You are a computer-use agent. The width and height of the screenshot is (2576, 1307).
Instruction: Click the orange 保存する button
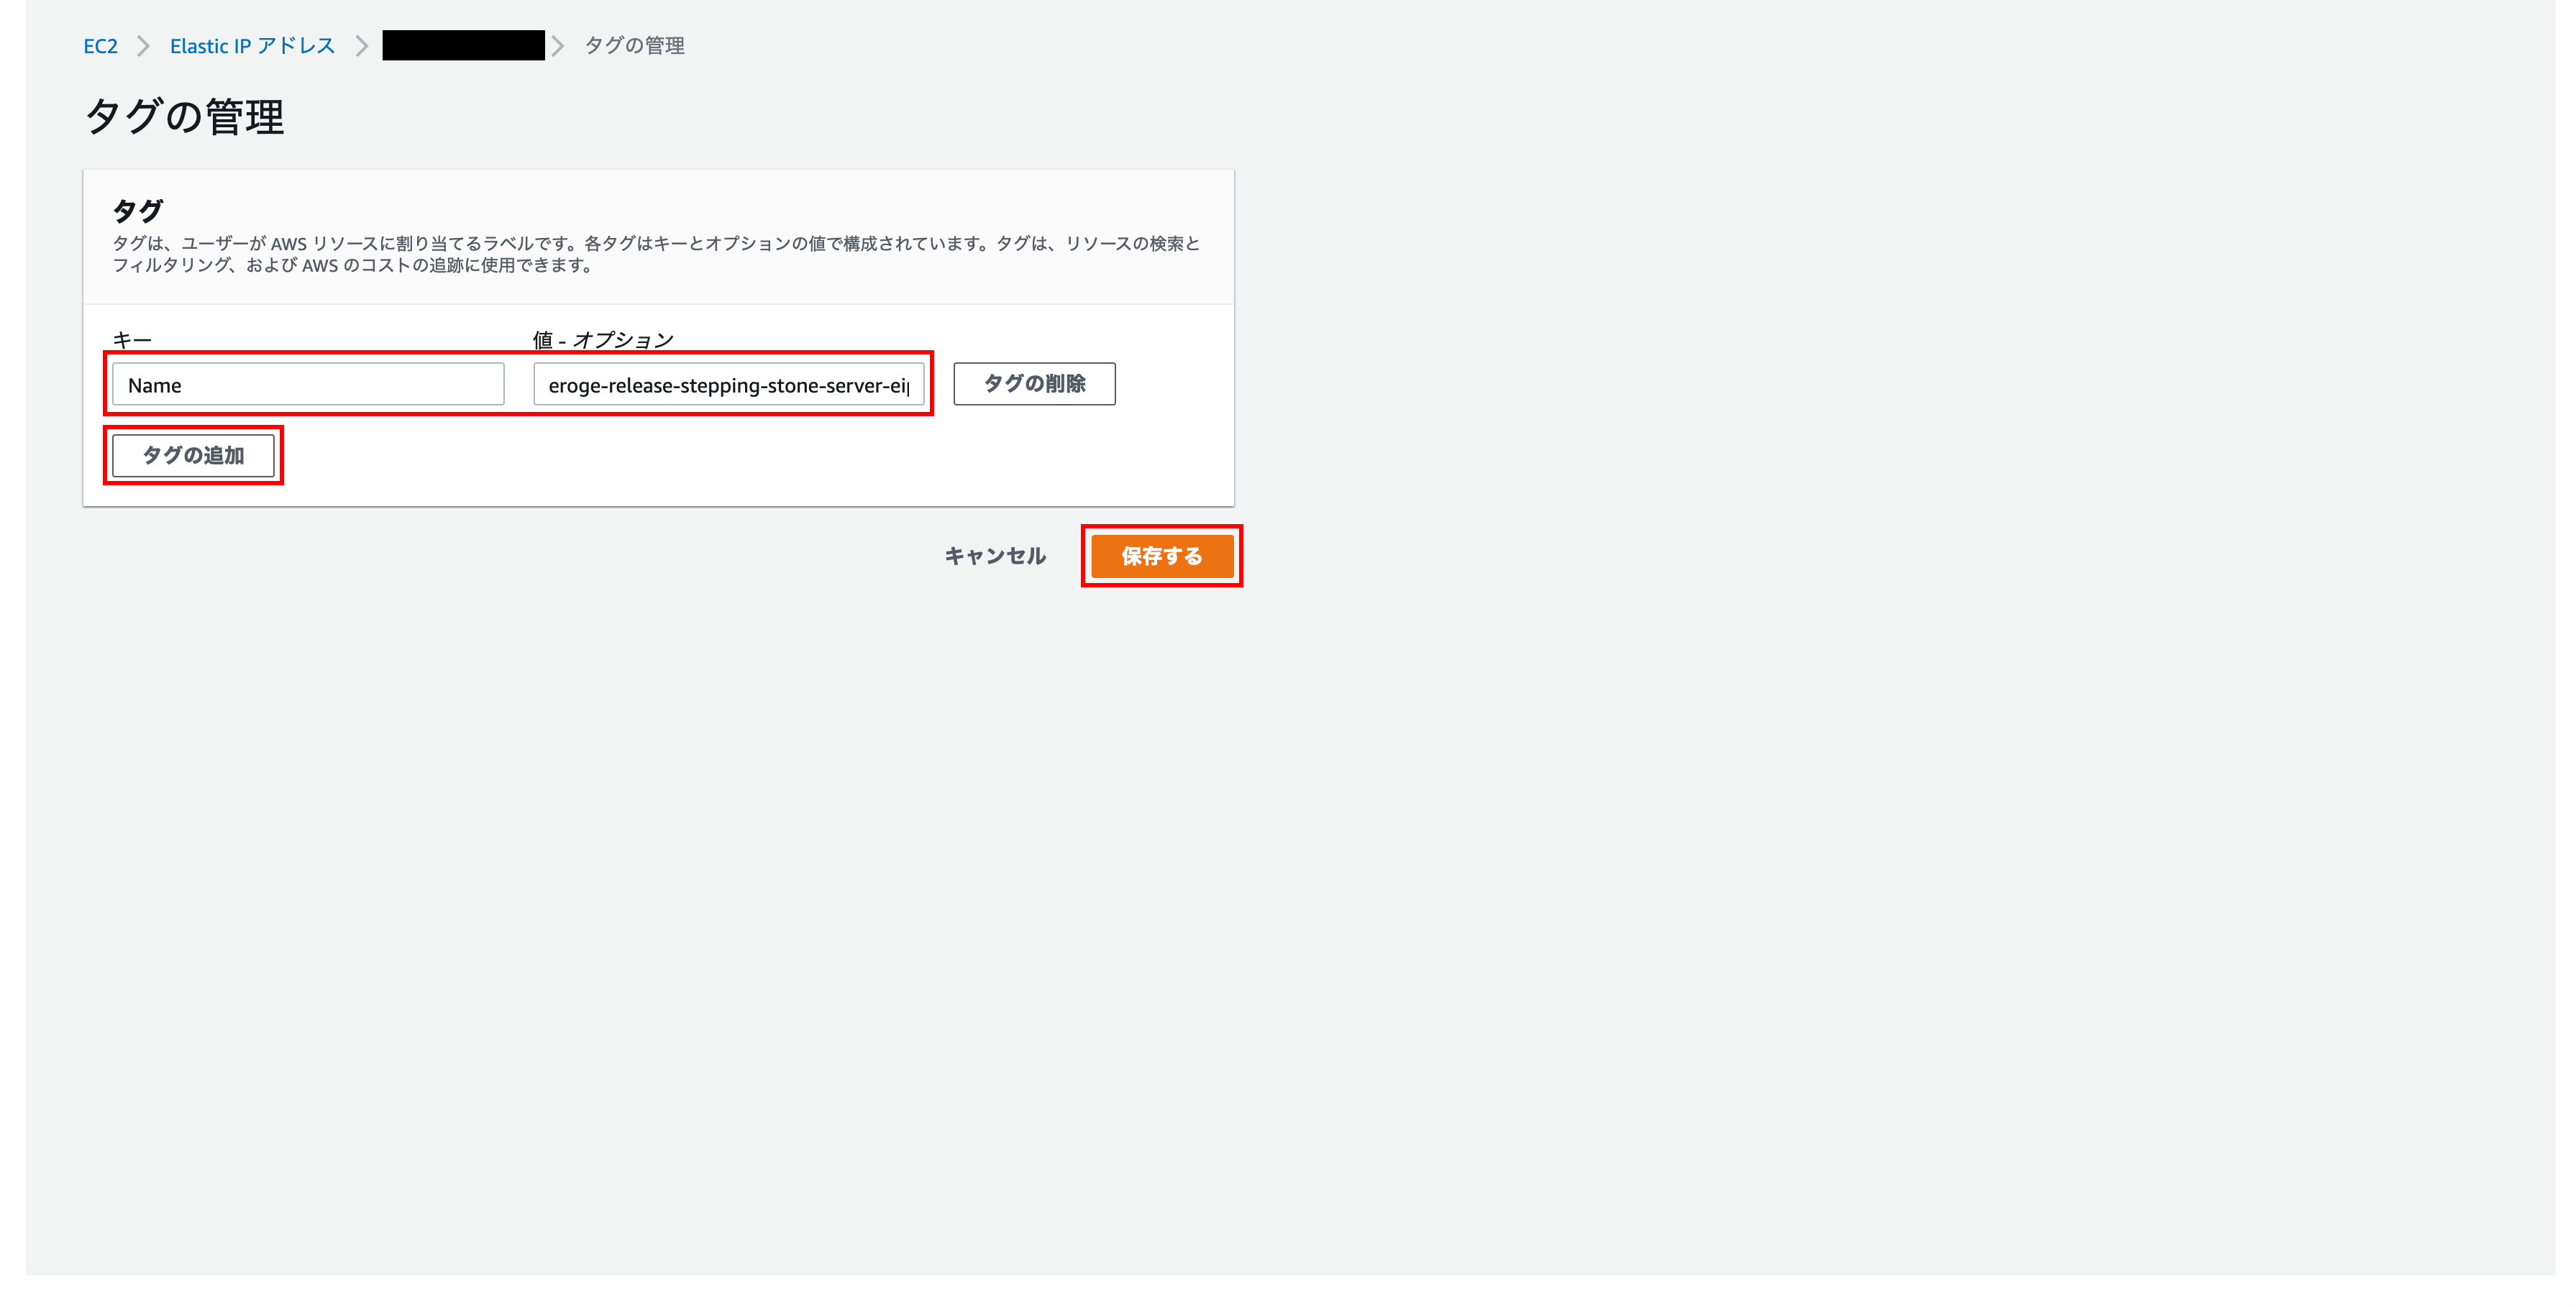pos(1162,556)
